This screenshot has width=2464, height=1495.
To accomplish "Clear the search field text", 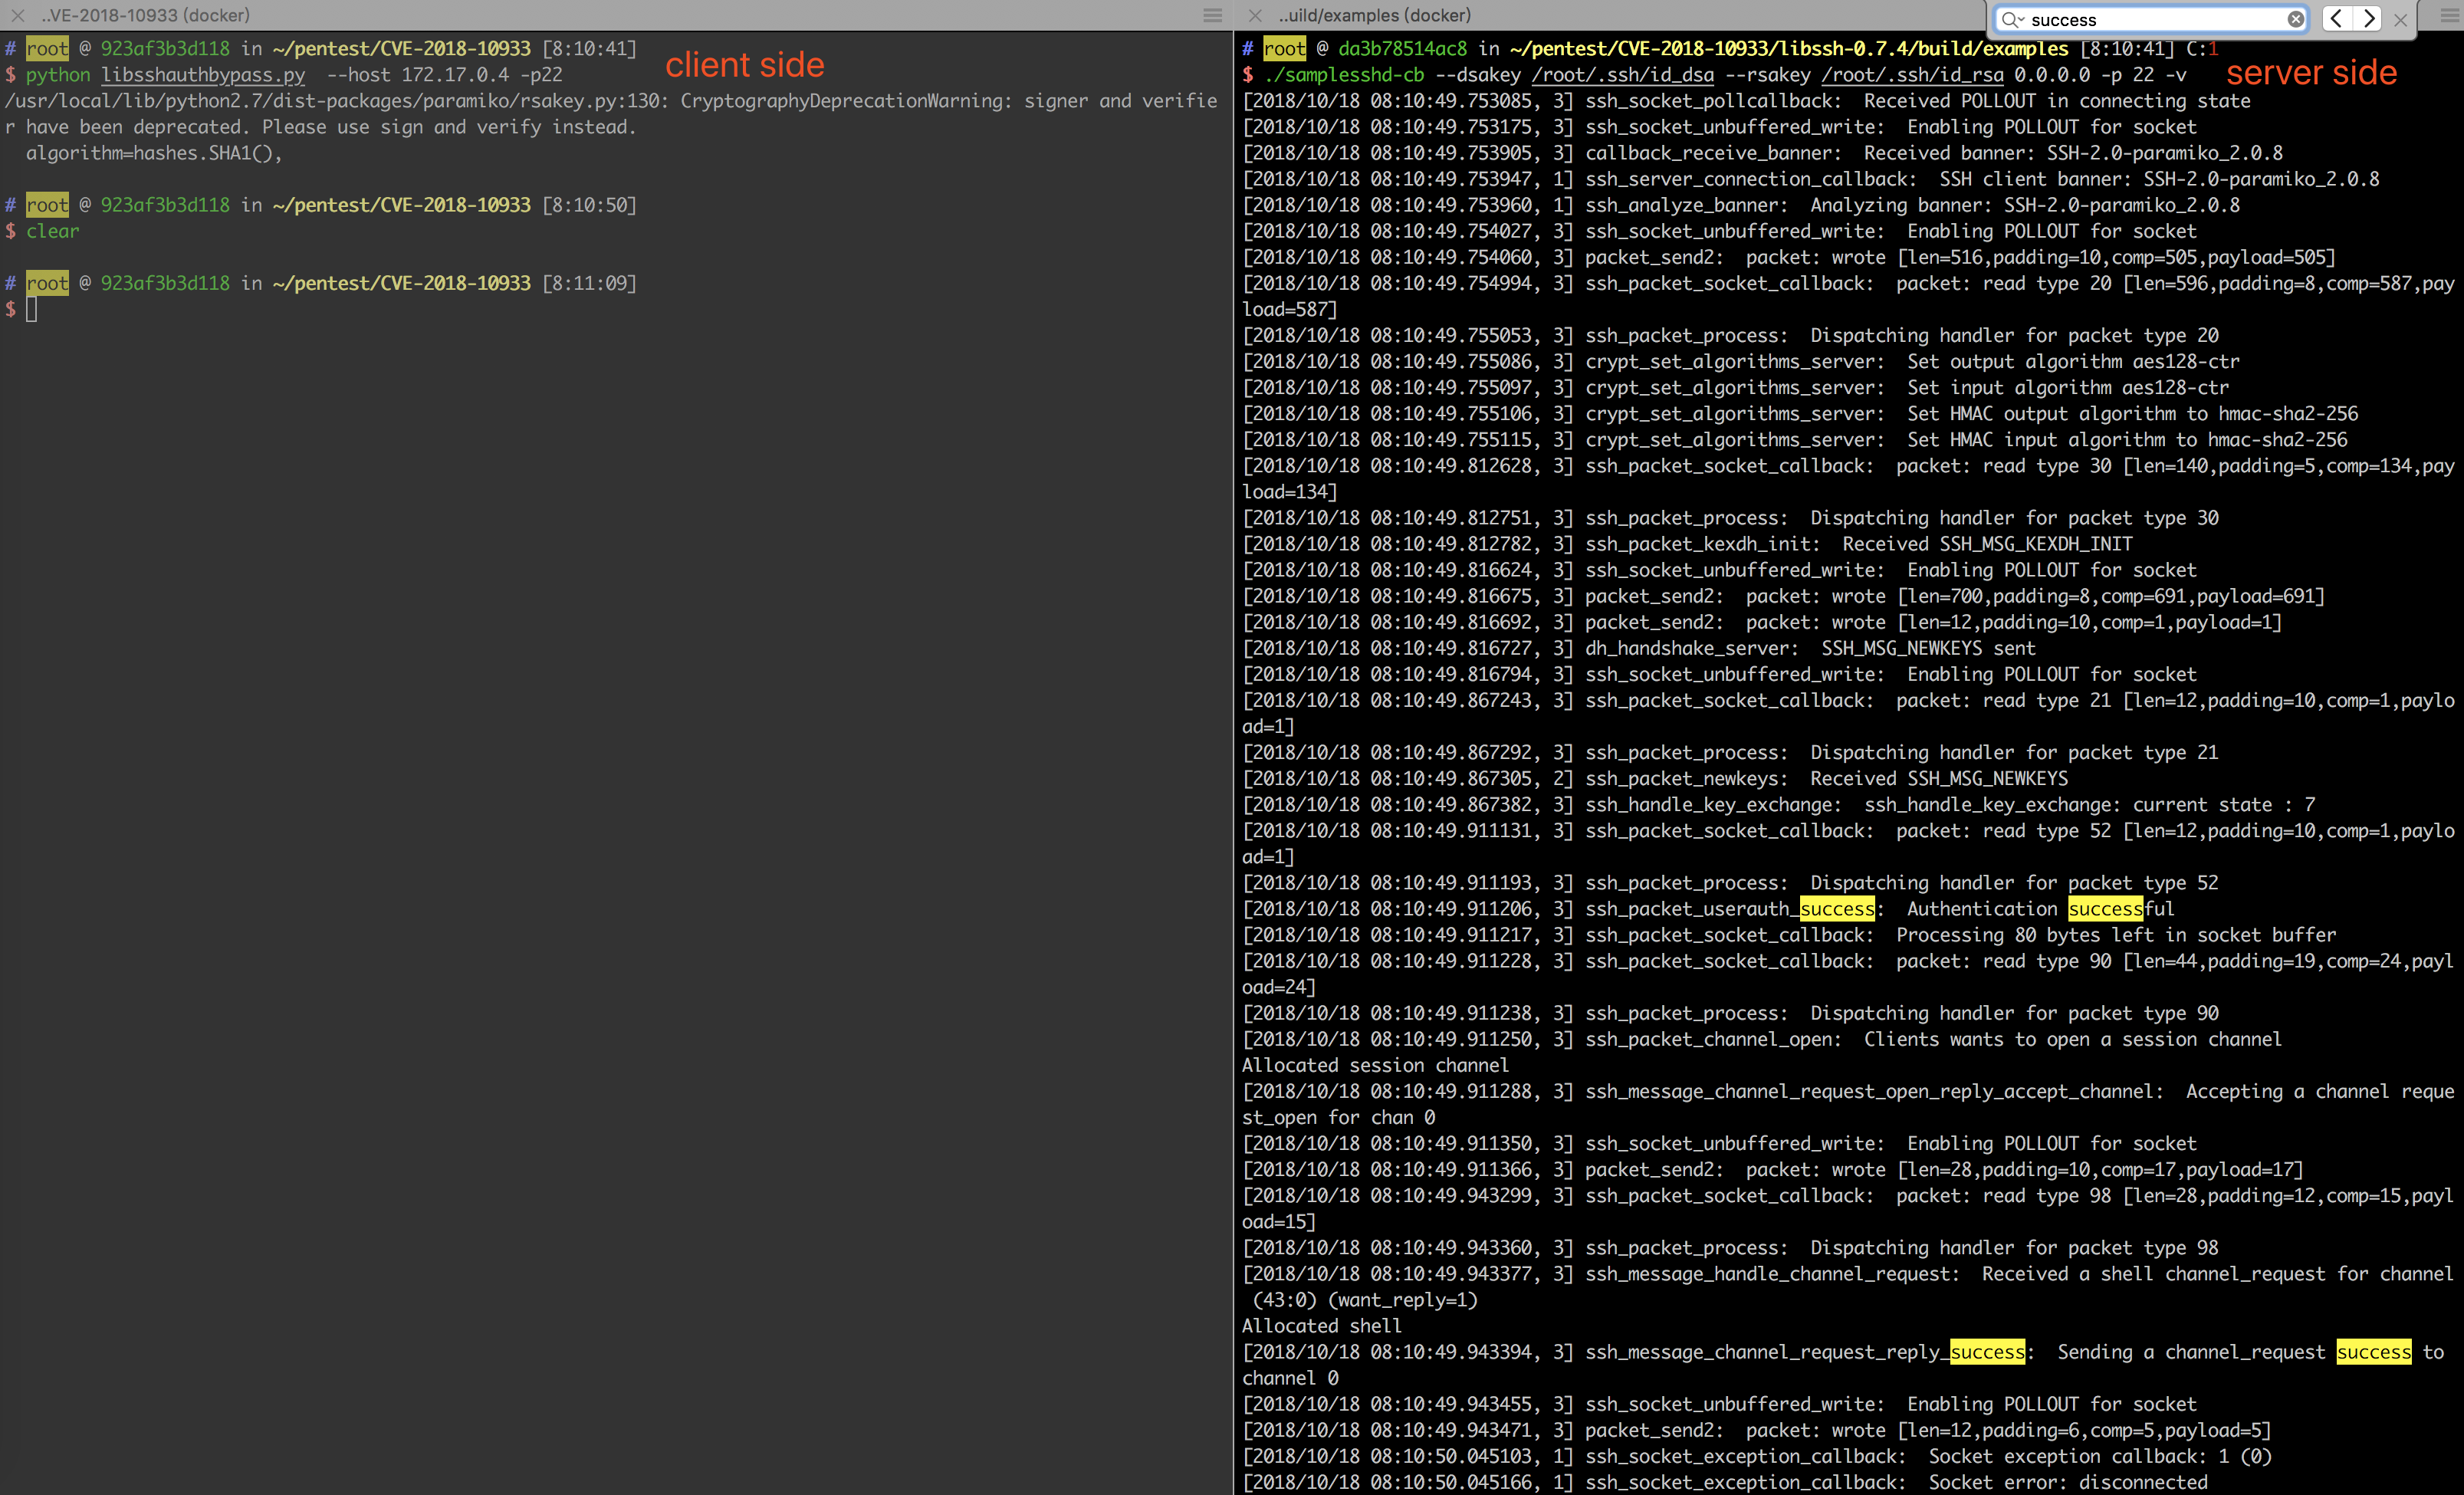I will (2295, 19).
